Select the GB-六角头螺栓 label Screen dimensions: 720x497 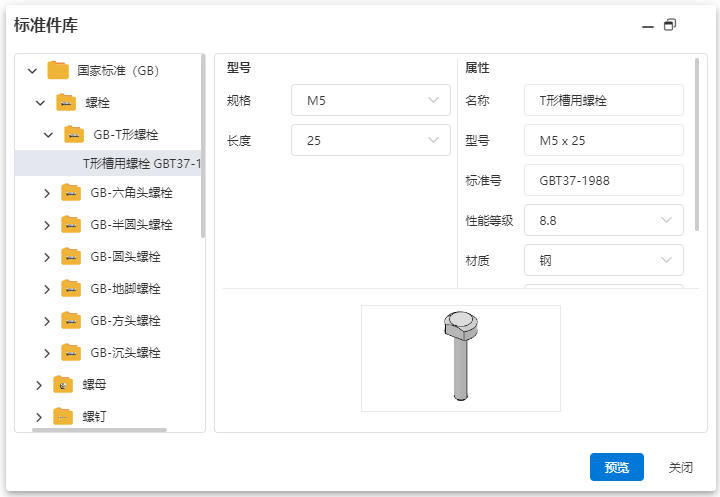131,192
